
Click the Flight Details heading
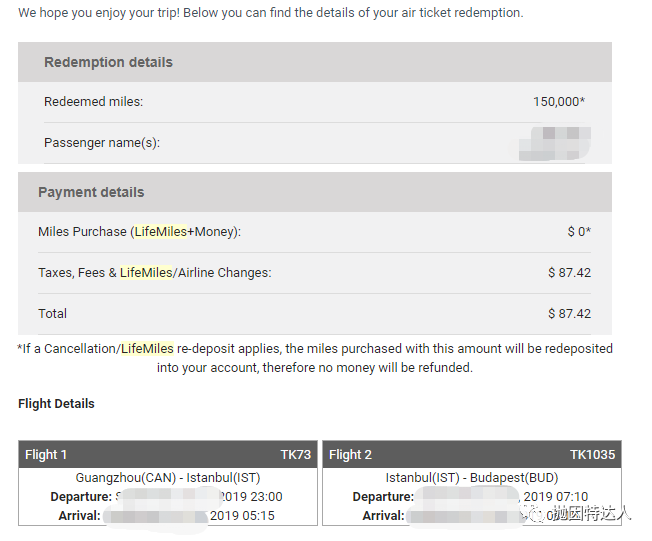(56, 403)
